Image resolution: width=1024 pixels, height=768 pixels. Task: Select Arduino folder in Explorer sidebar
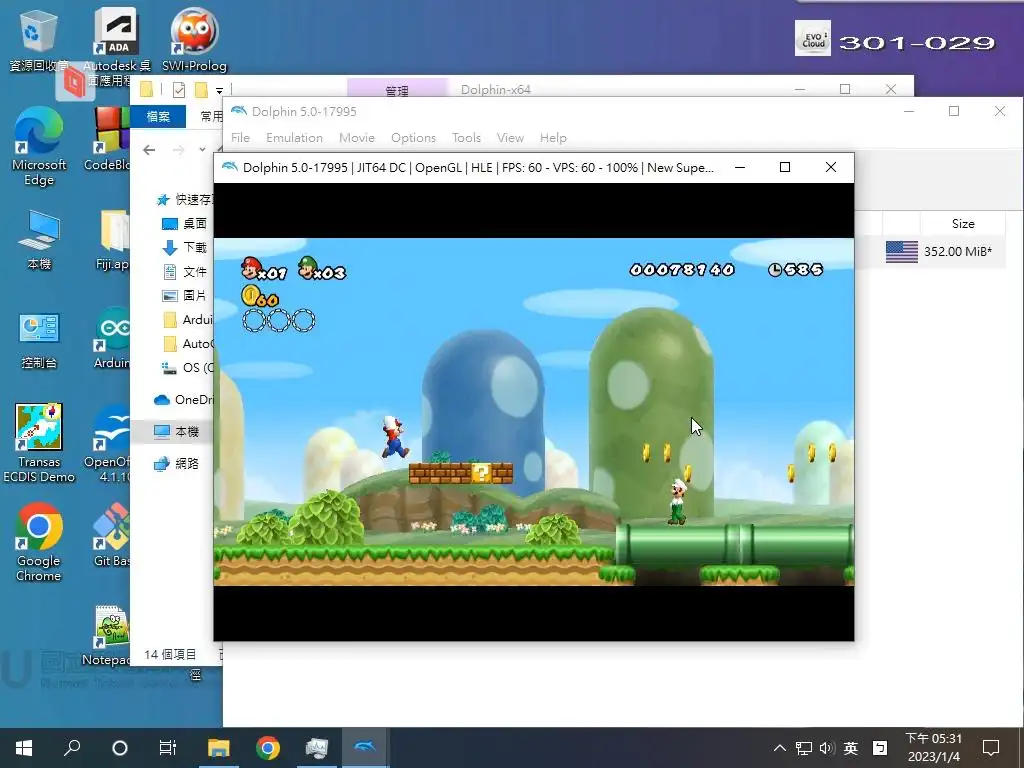click(x=188, y=319)
